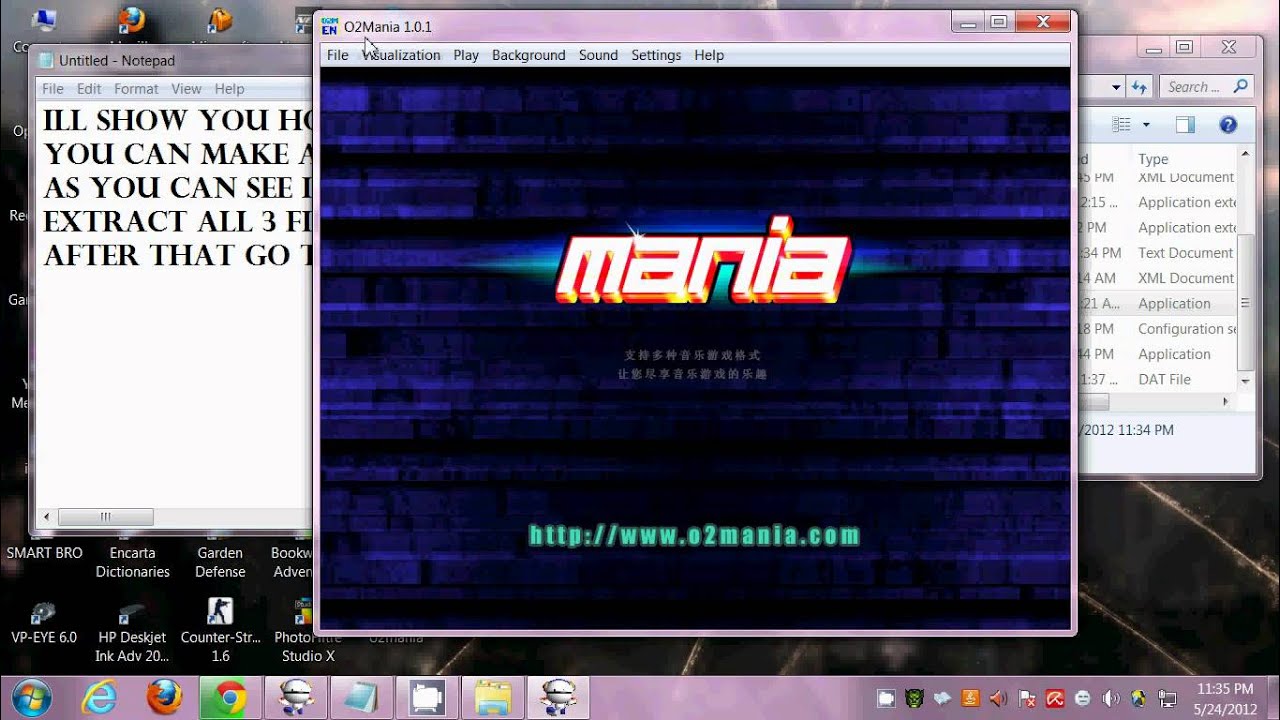This screenshot has width=1280, height=720.
Task: Click the screen recorder taskbar button
Action: coord(427,697)
